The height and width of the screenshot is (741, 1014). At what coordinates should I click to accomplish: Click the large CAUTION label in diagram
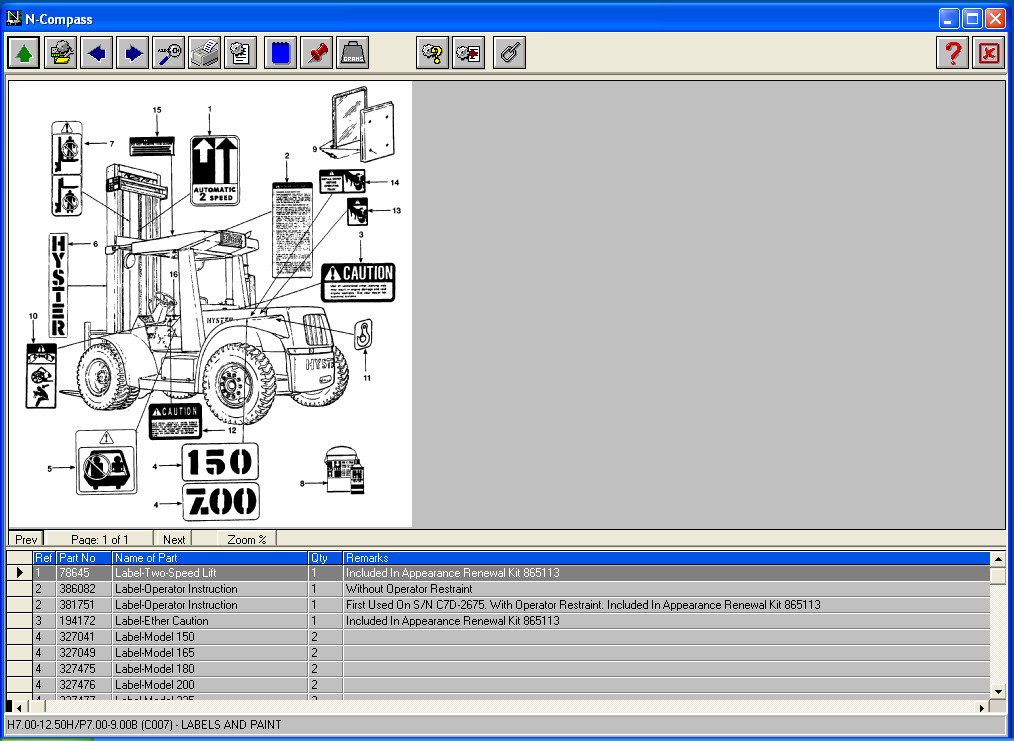[x=358, y=283]
